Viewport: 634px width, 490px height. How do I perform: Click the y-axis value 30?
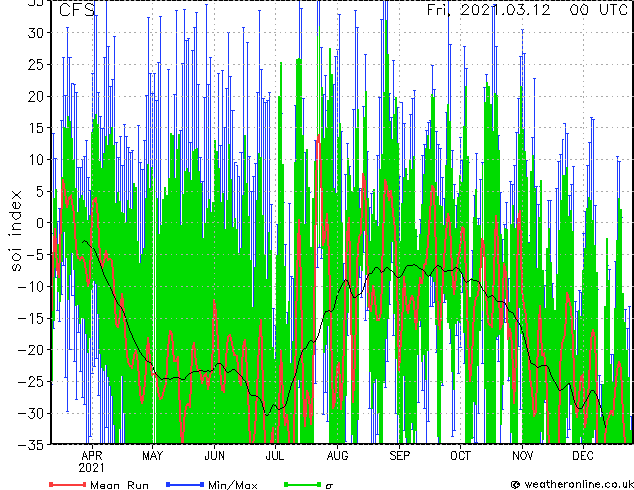tap(36, 33)
